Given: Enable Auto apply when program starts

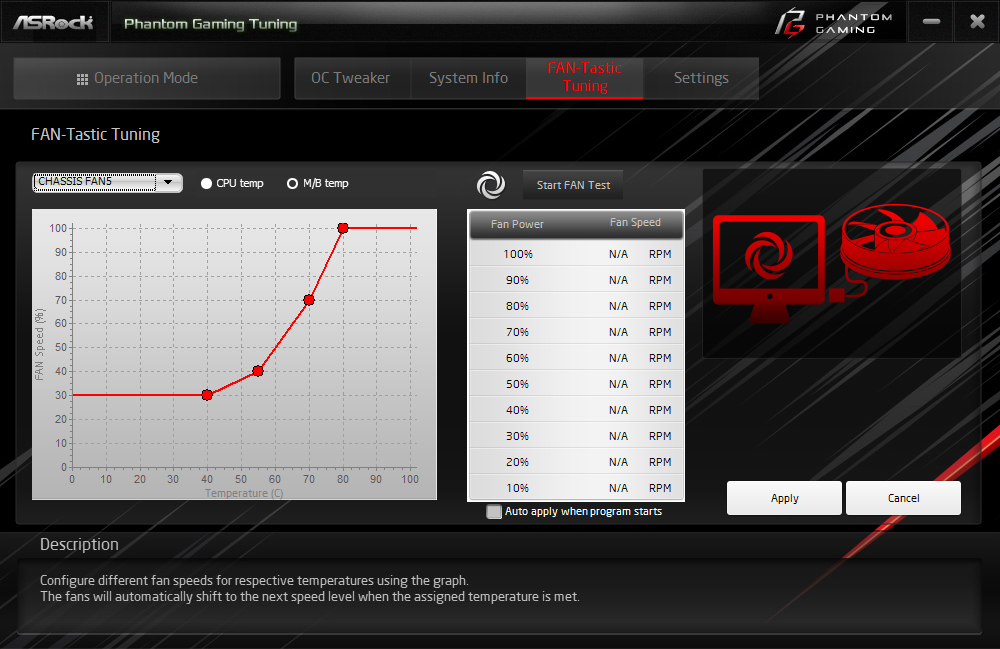Looking at the screenshot, I should [494, 511].
